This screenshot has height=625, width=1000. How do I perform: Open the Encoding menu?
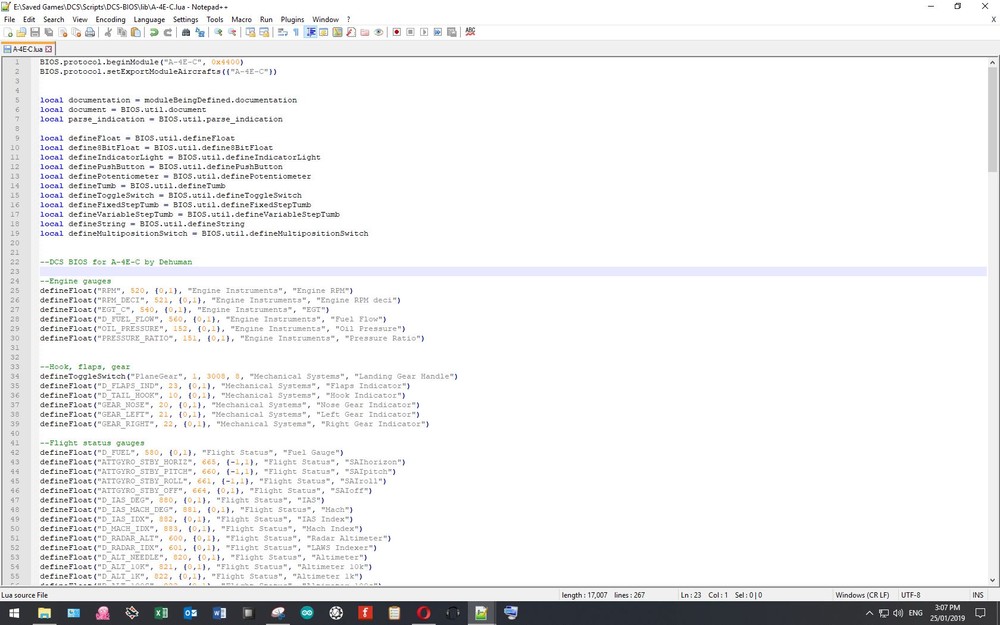click(x=110, y=19)
